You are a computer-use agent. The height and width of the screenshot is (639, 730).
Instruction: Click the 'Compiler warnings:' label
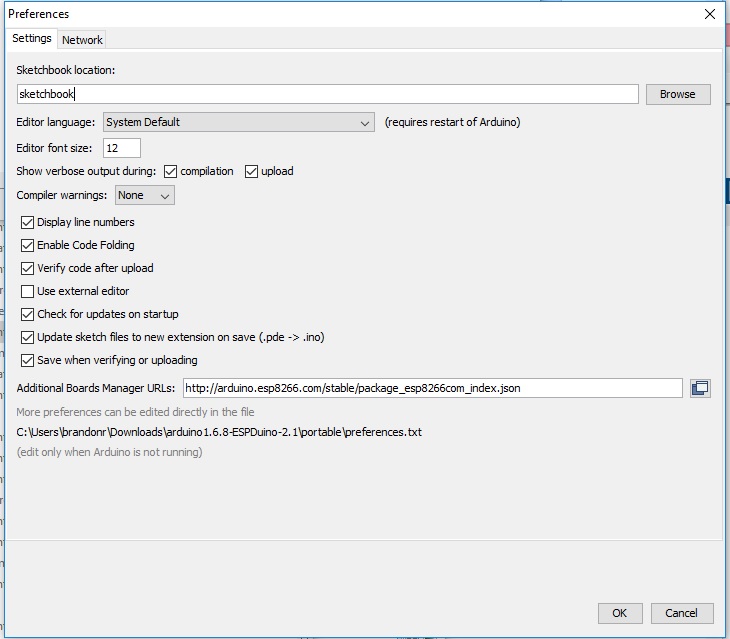[x=61, y=195]
